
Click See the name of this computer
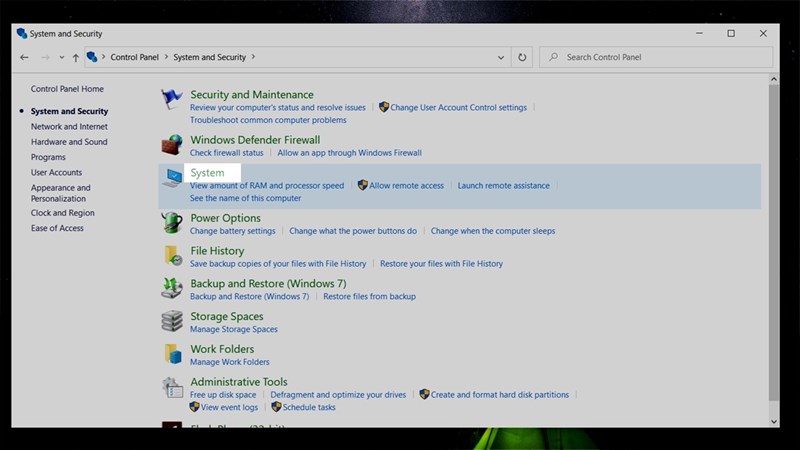[x=245, y=198]
